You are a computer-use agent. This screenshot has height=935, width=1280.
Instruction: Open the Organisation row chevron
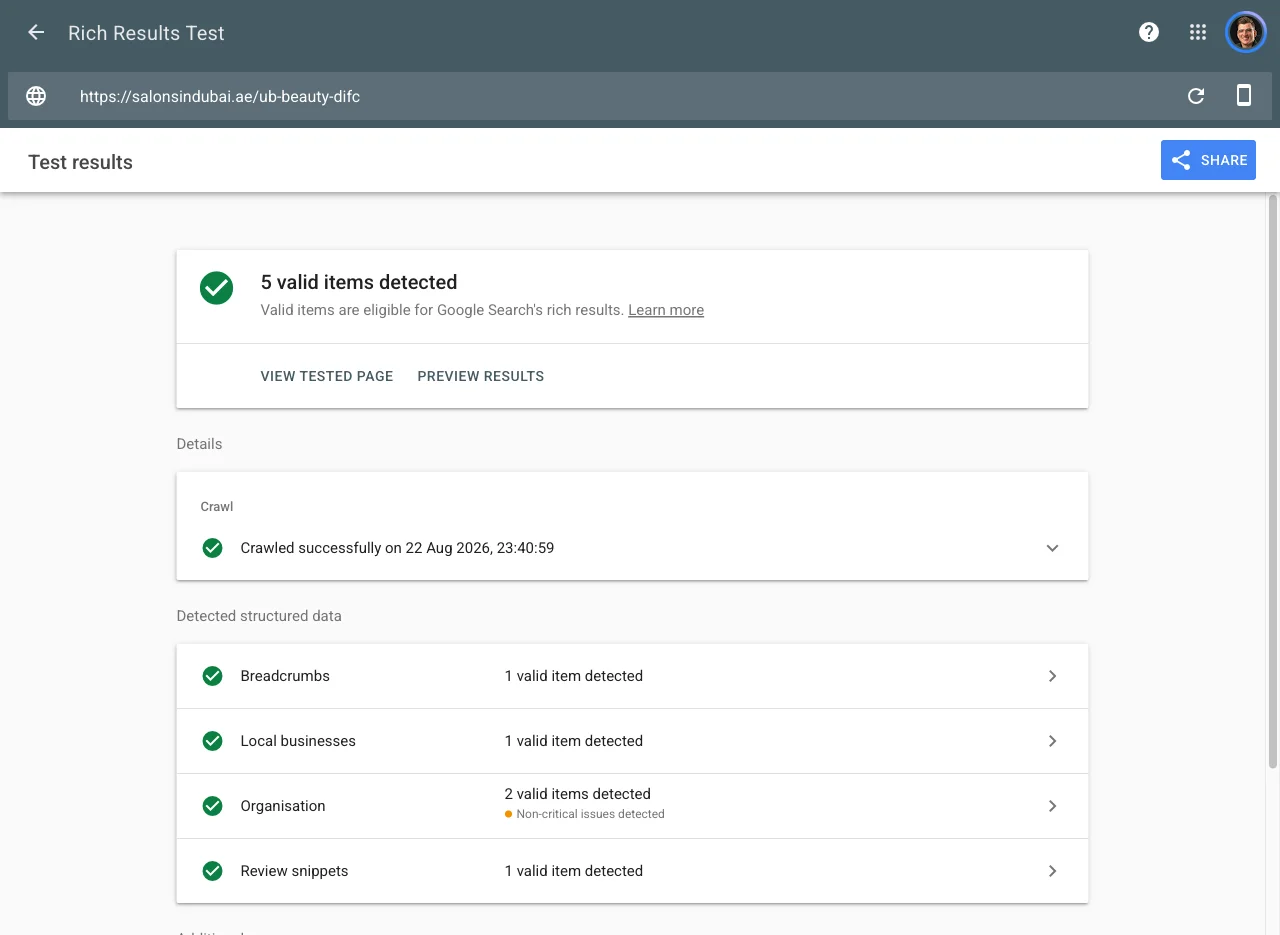(1052, 806)
